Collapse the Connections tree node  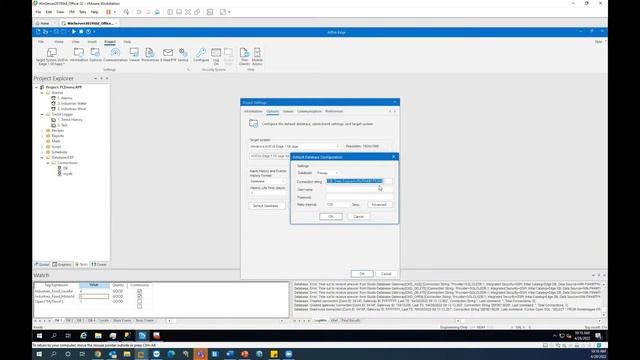(48, 163)
